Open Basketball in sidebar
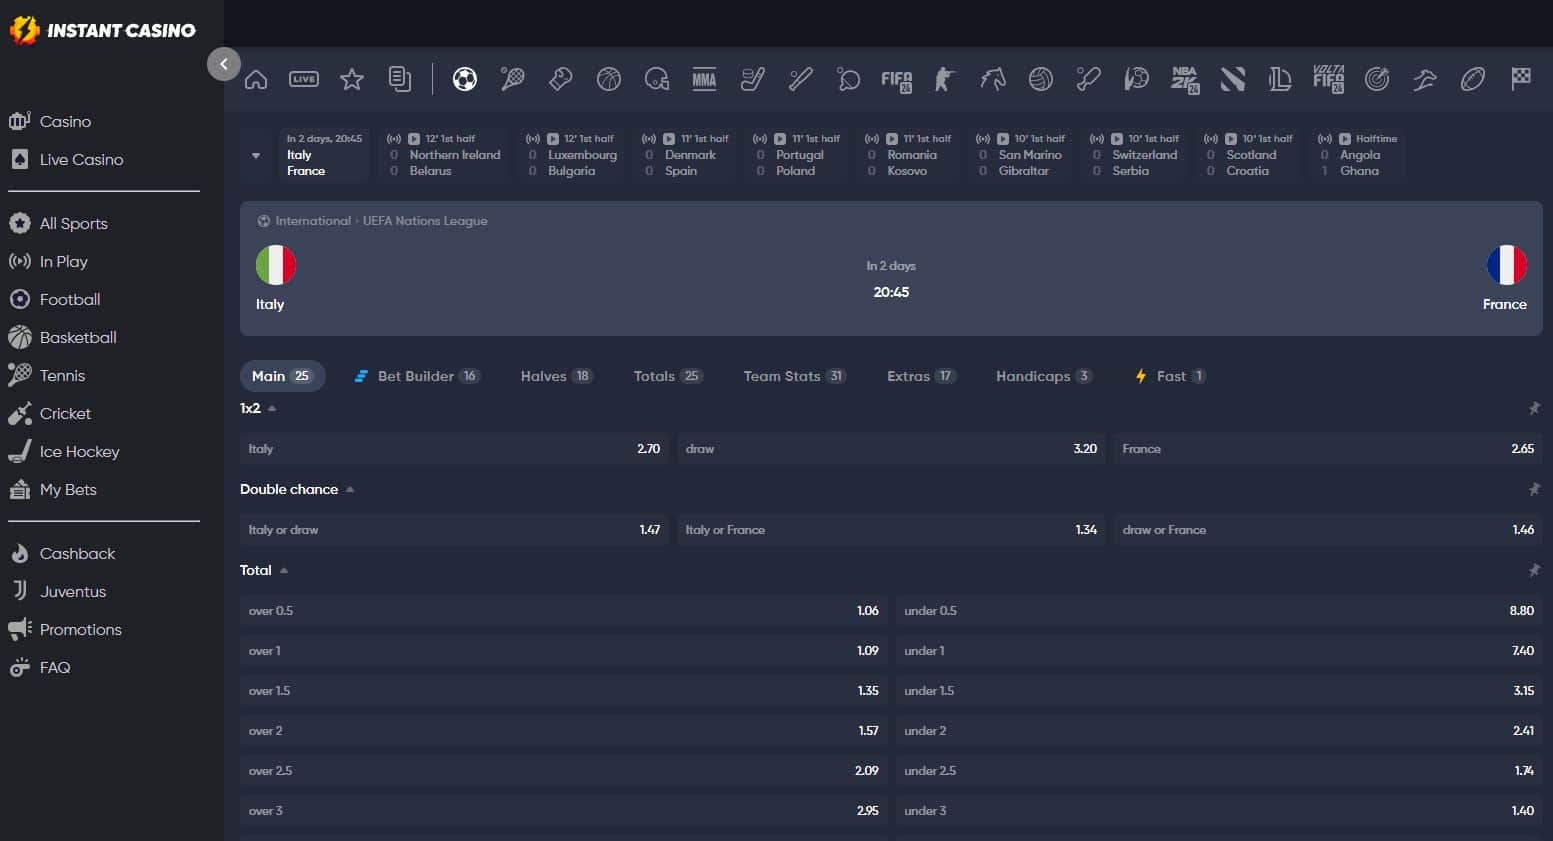Image resolution: width=1553 pixels, height=841 pixels. 78,337
